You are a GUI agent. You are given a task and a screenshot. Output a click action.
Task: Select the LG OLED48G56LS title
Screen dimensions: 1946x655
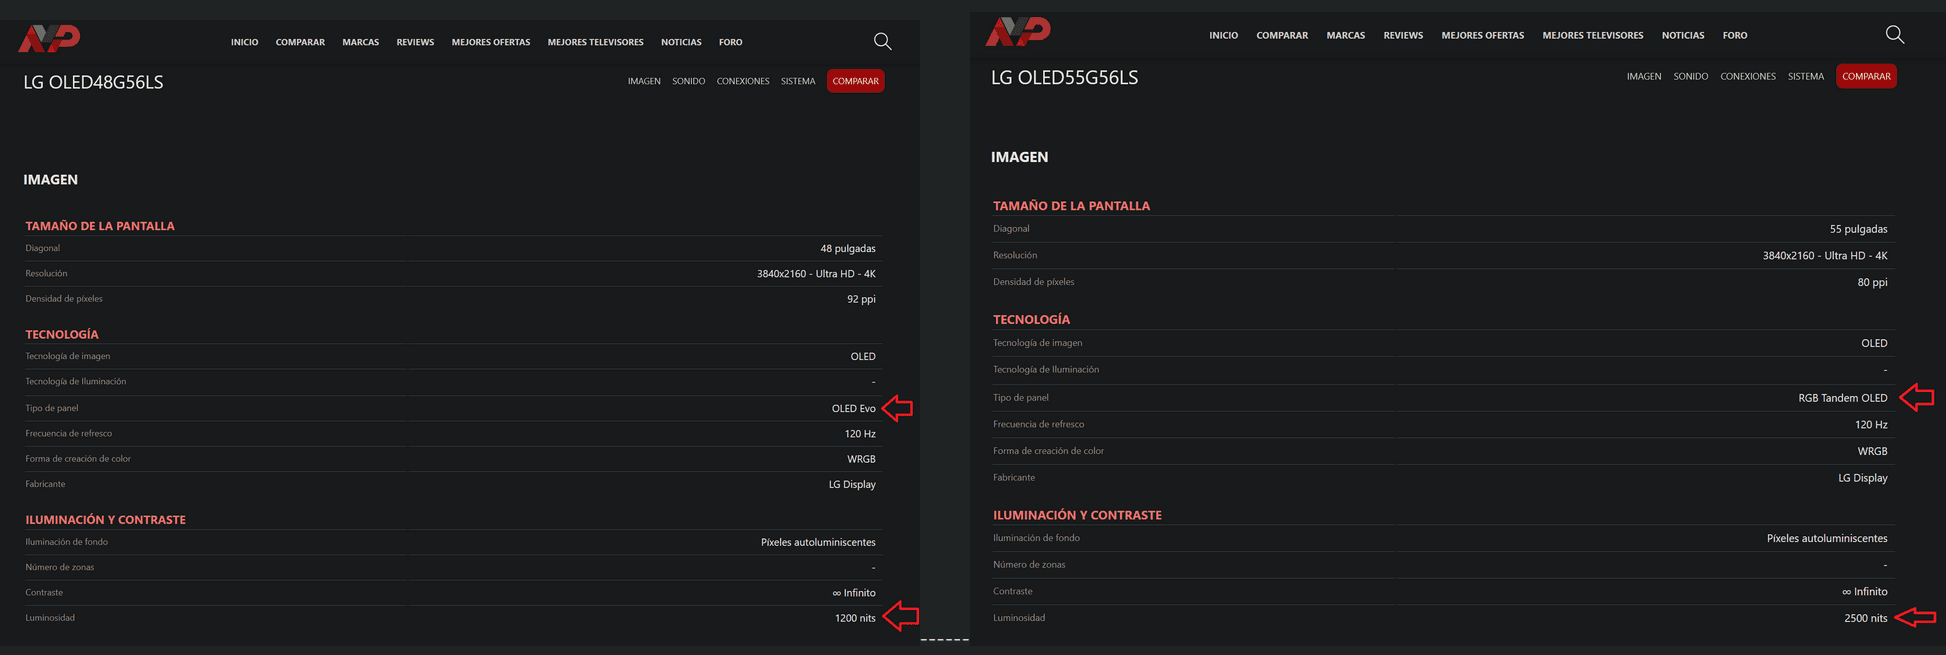coord(93,82)
